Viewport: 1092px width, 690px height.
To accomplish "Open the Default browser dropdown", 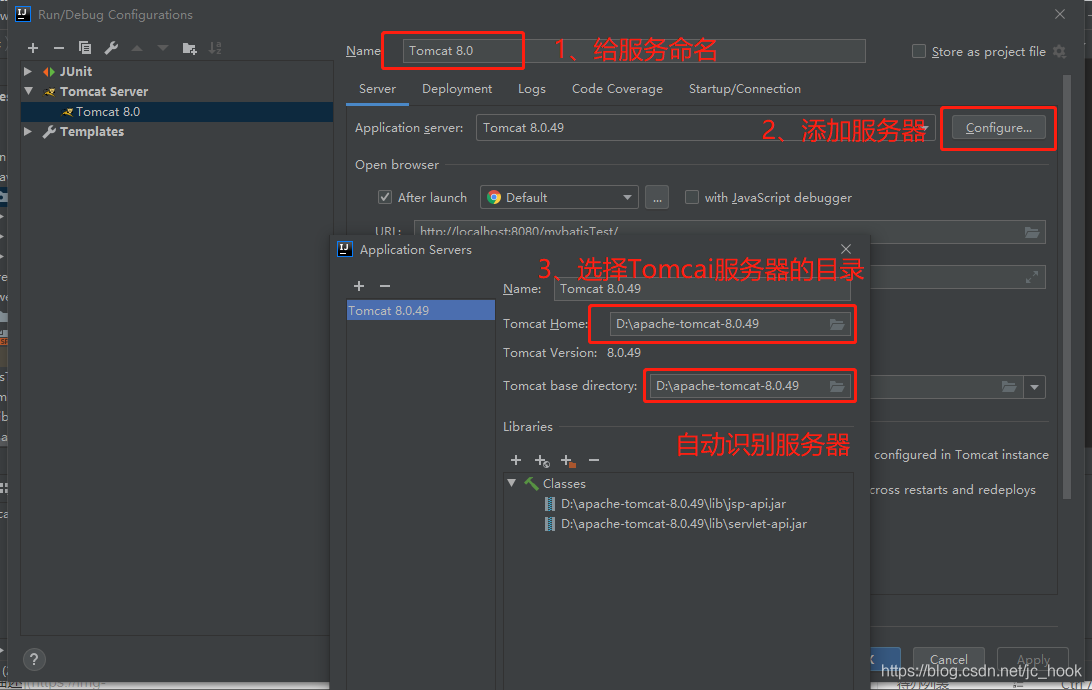I will (559, 198).
